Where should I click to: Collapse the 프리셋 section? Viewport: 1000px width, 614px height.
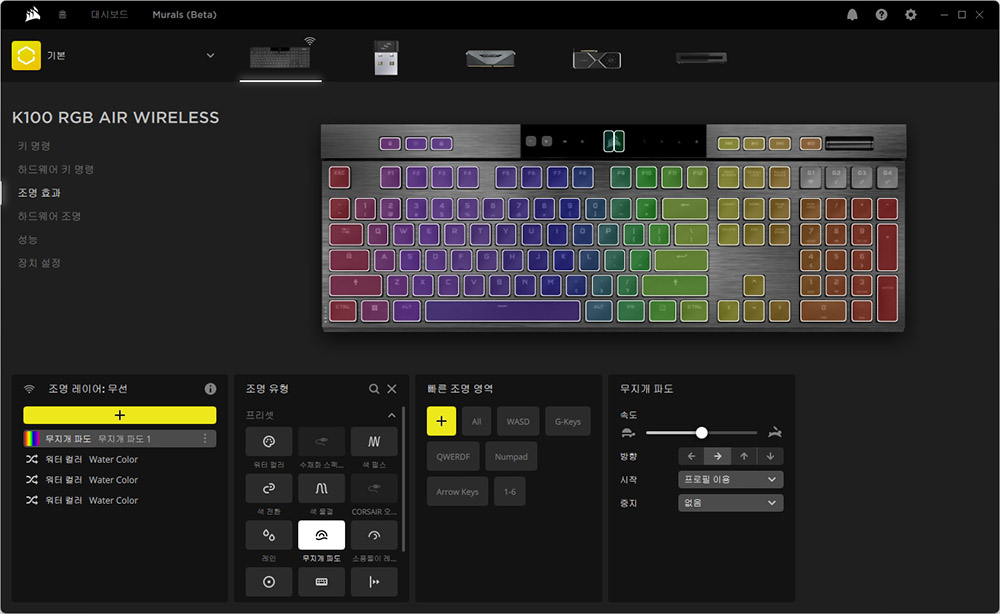point(392,415)
